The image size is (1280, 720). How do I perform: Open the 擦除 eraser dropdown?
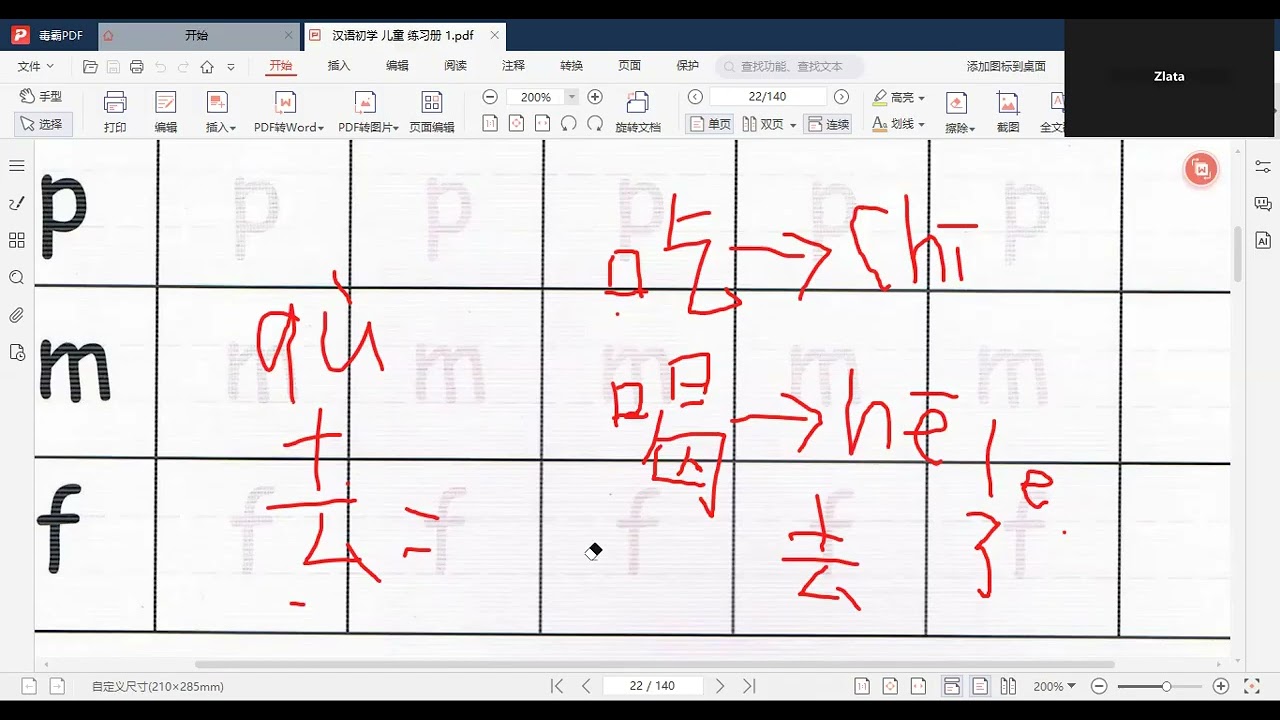pyautogui.click(x=959, y=111)
